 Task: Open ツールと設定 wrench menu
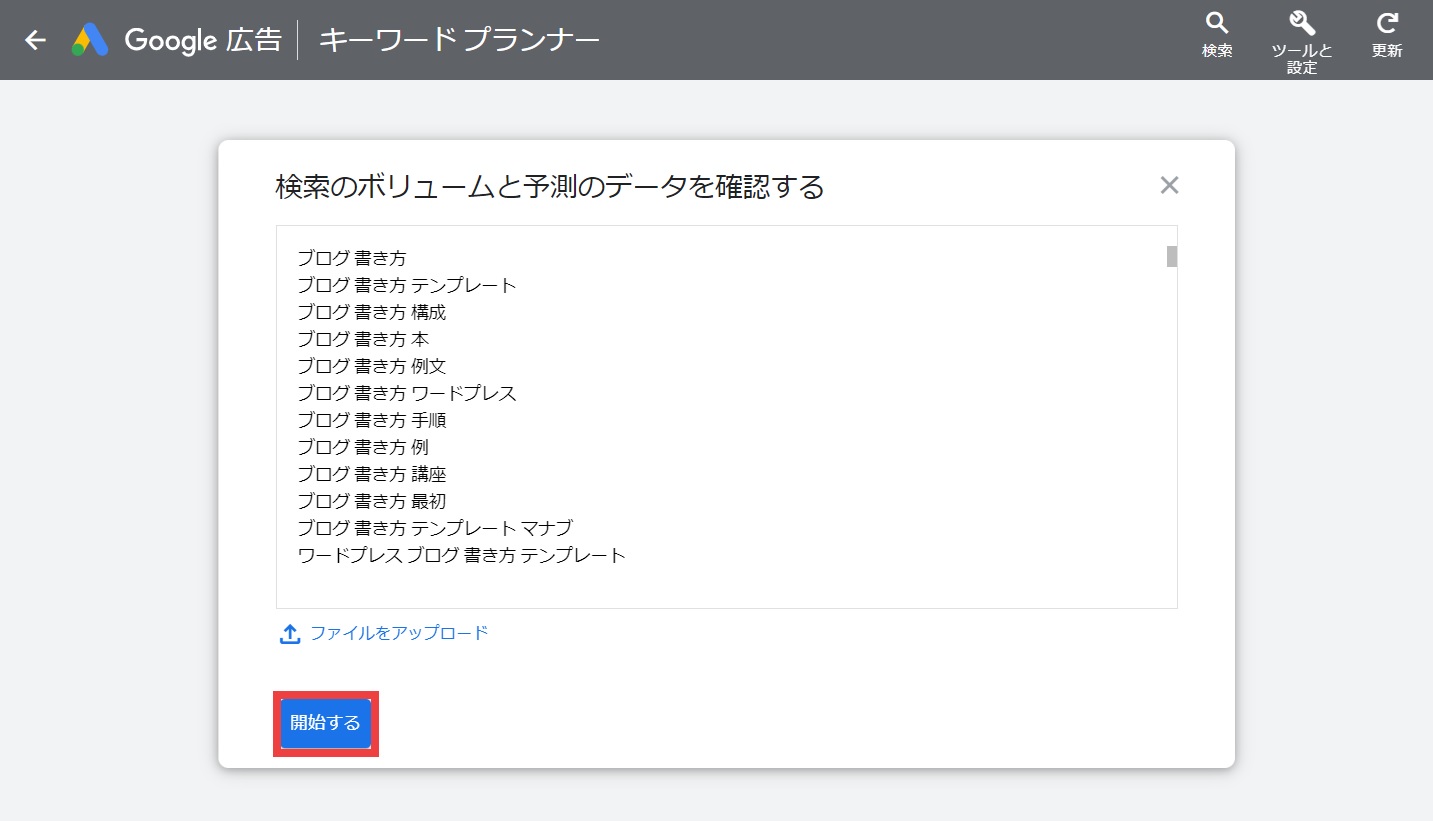pos(1302,43)
